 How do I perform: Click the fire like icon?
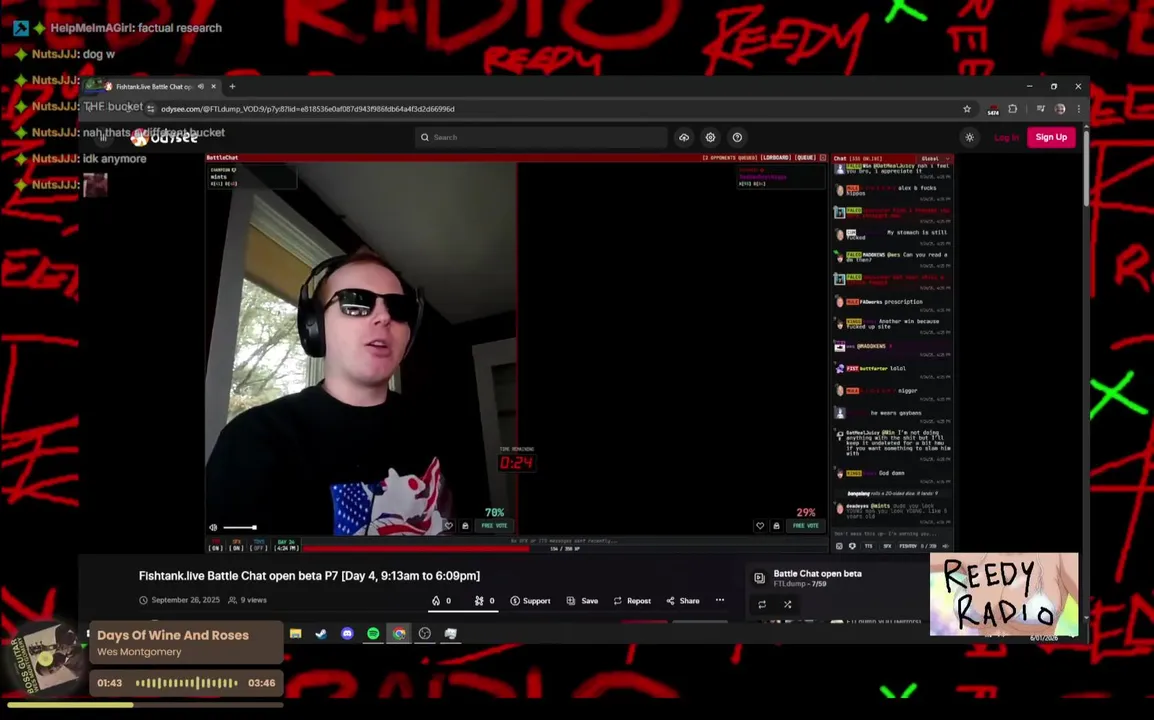click(x=436, y=601)
